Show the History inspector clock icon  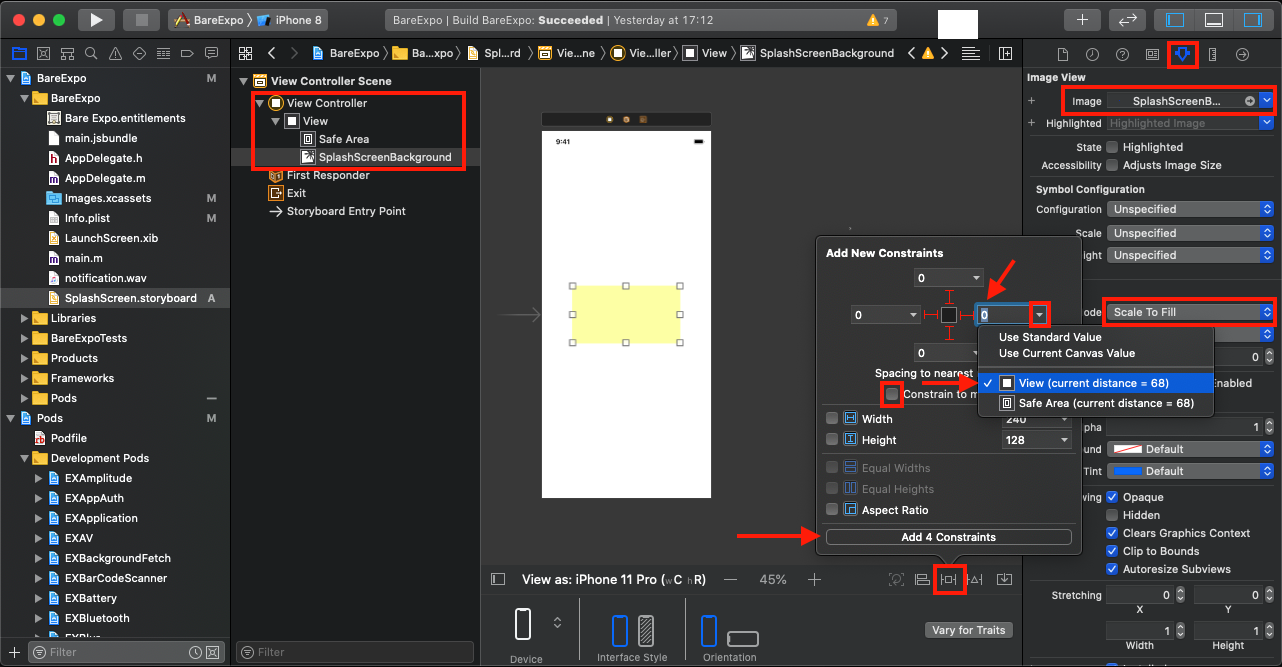pyautogui.click(x=1093, y=54)
